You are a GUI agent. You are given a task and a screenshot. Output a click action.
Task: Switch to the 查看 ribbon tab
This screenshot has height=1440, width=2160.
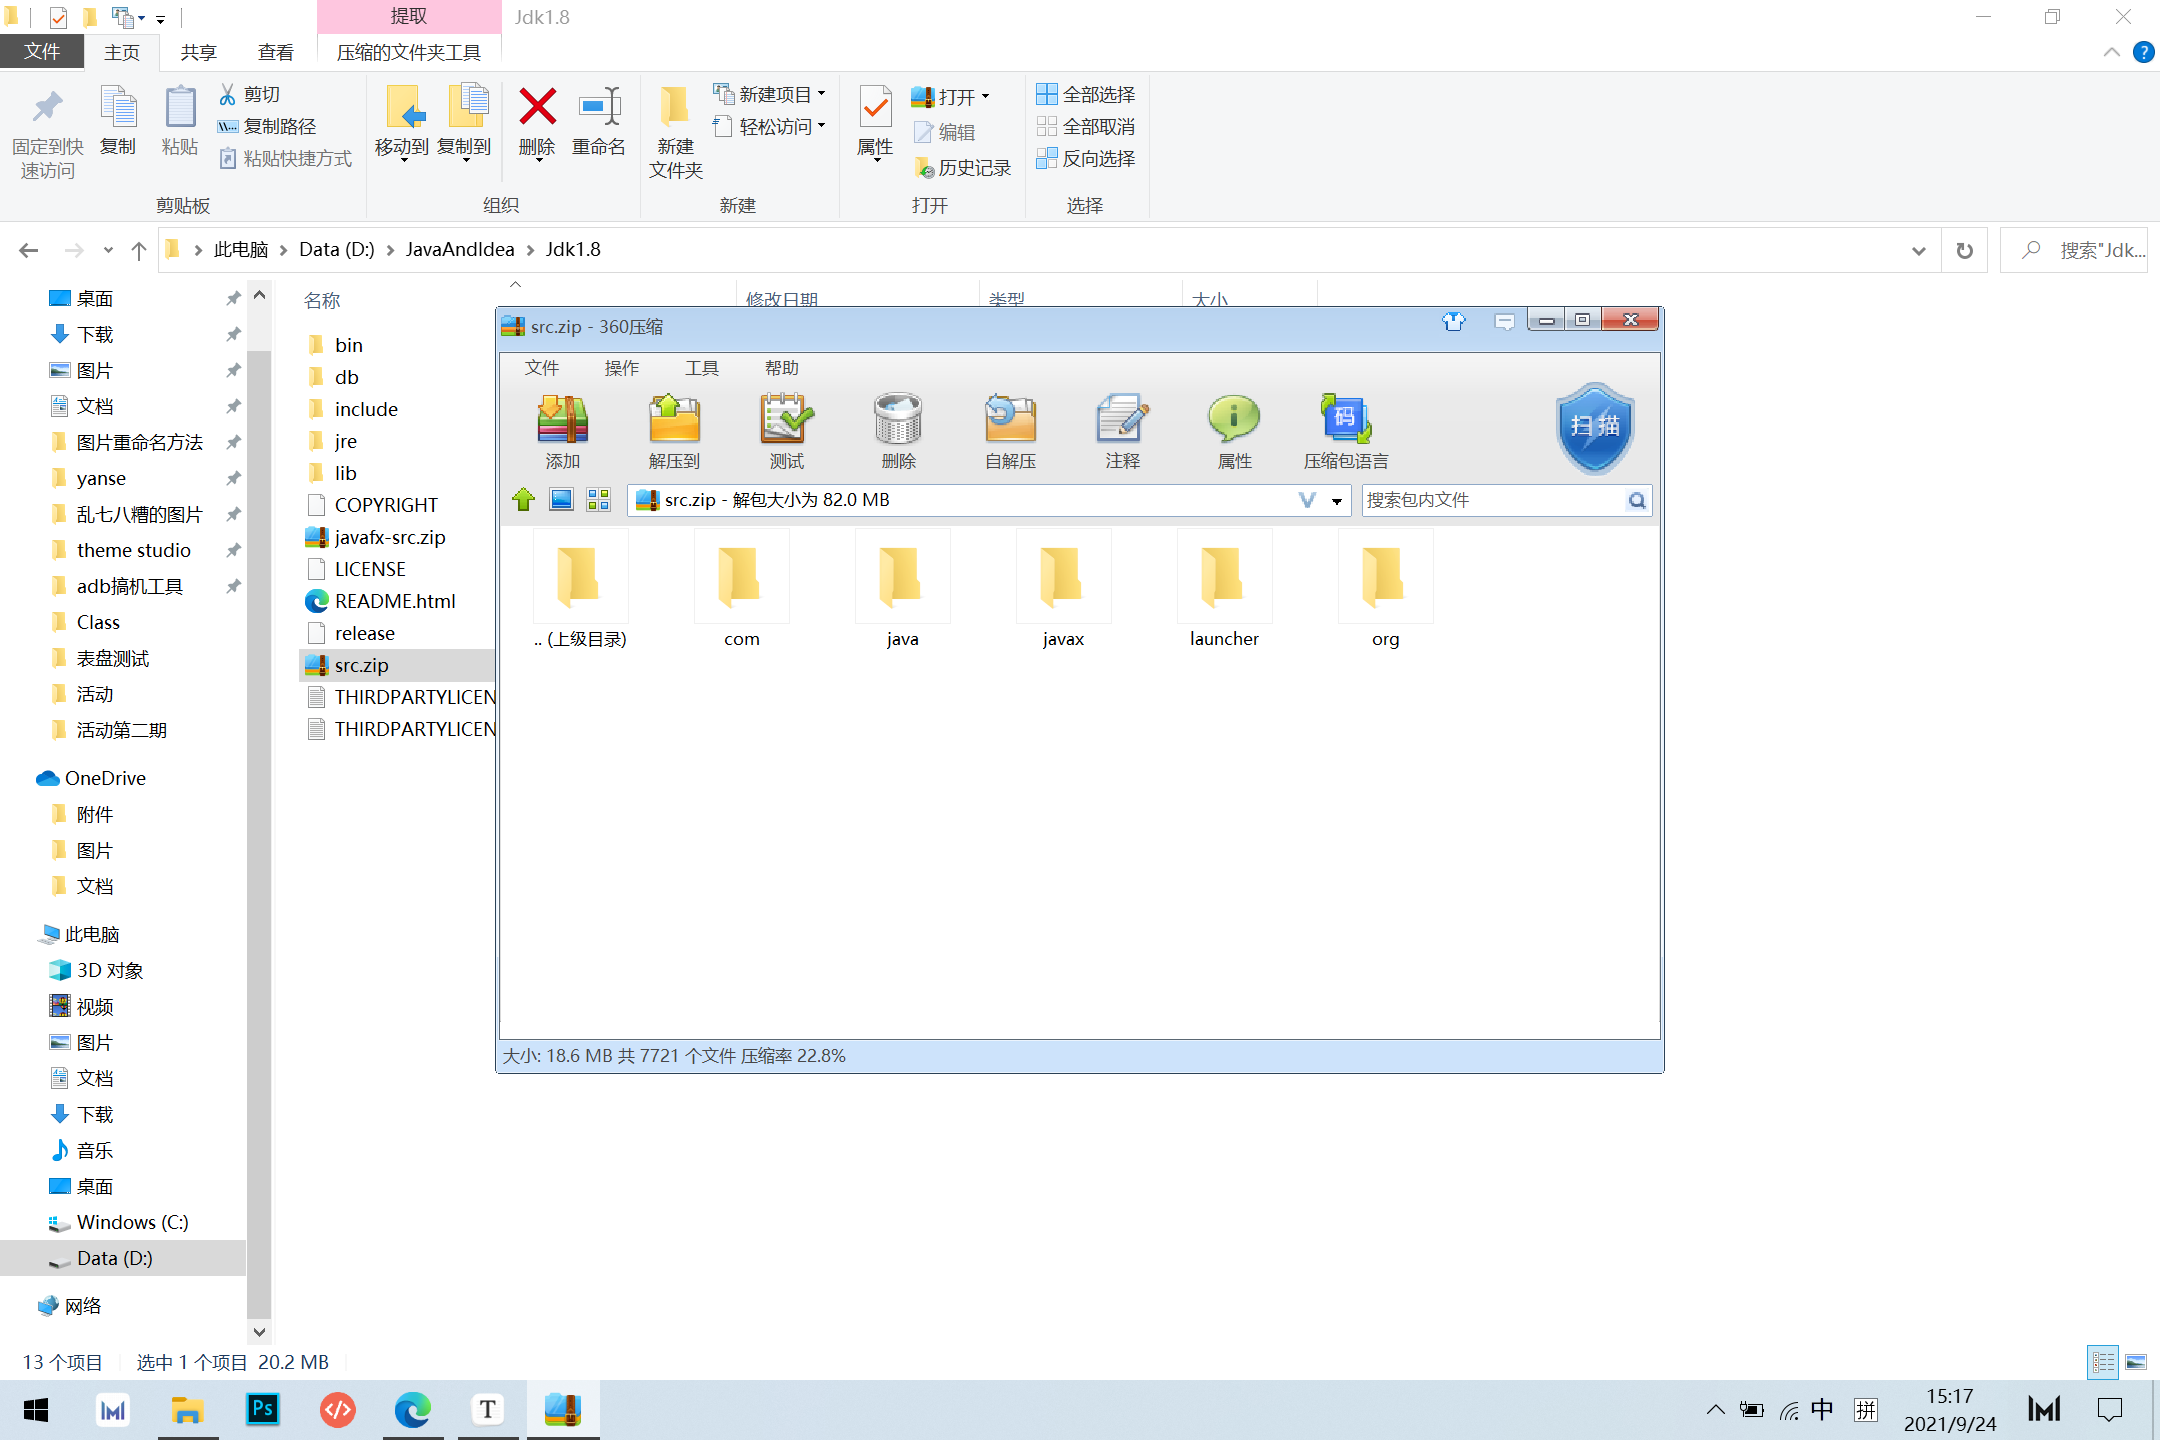[275, 52]
